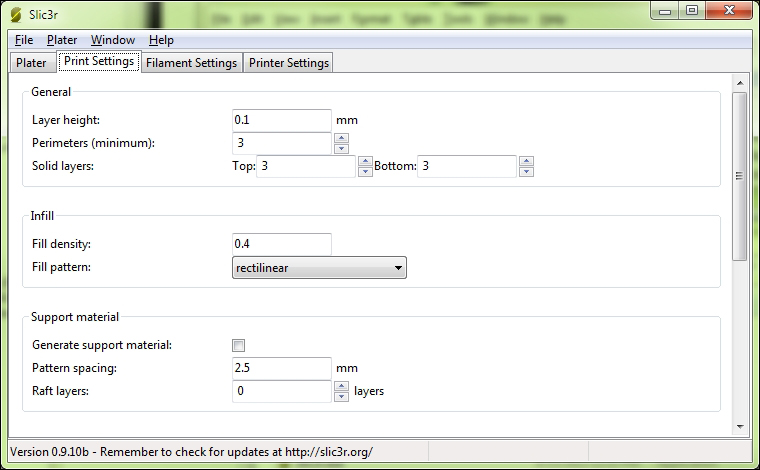
Task: Click the version text in status bar
Action: [x=191, y=452]
